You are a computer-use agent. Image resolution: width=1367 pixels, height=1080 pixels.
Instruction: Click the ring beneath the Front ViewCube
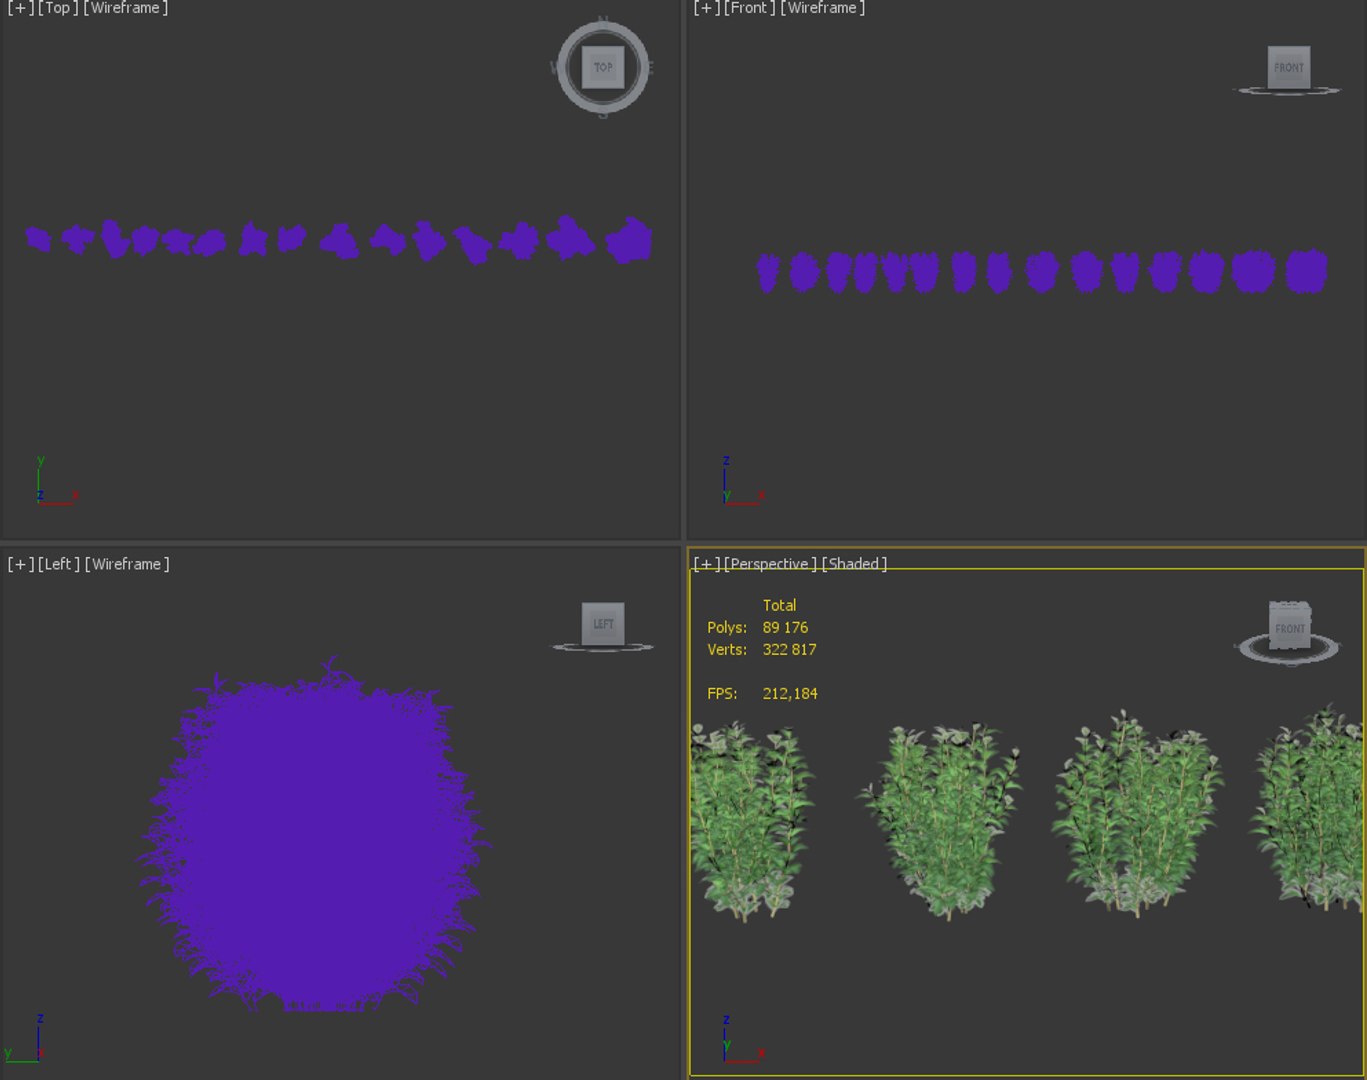tap(1289, 91)
